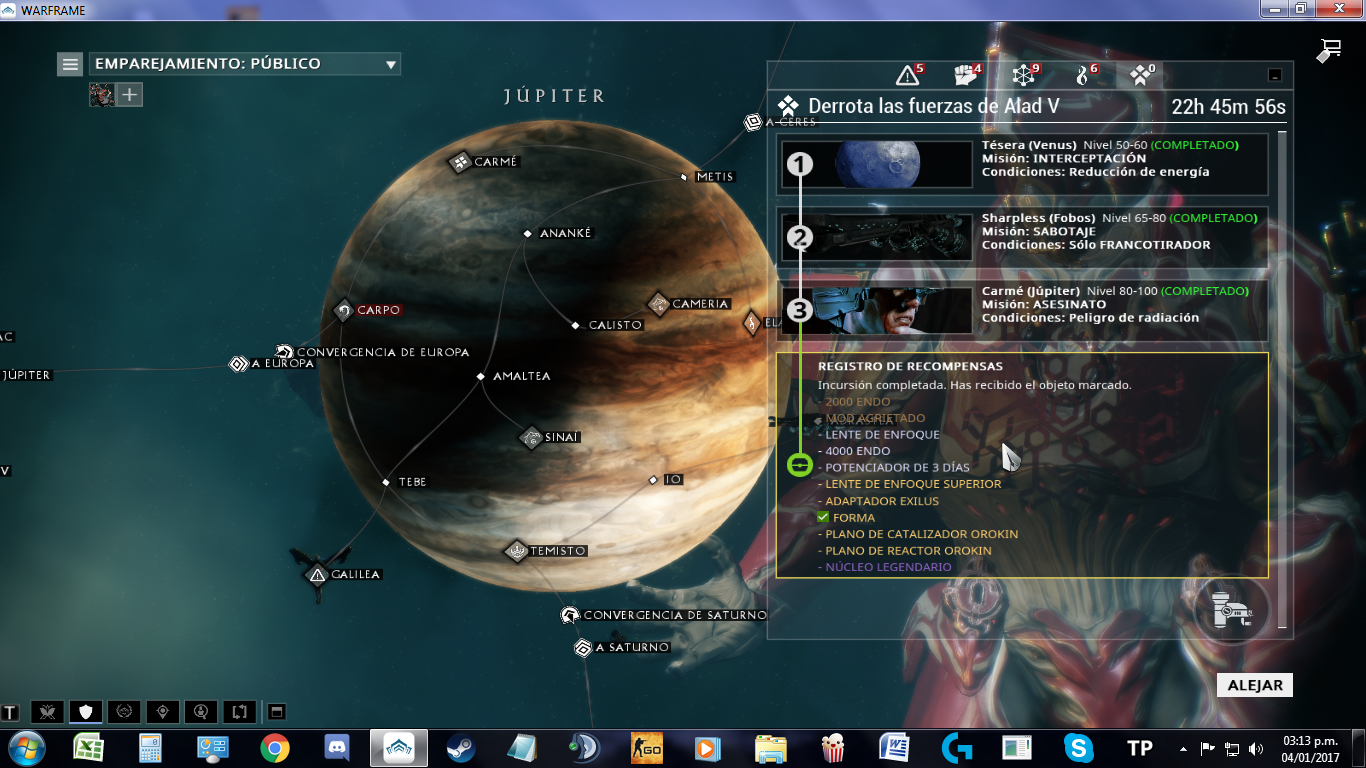
Task: Toggle the Forma reward checkbox
Action: click(x=823, y=517)
